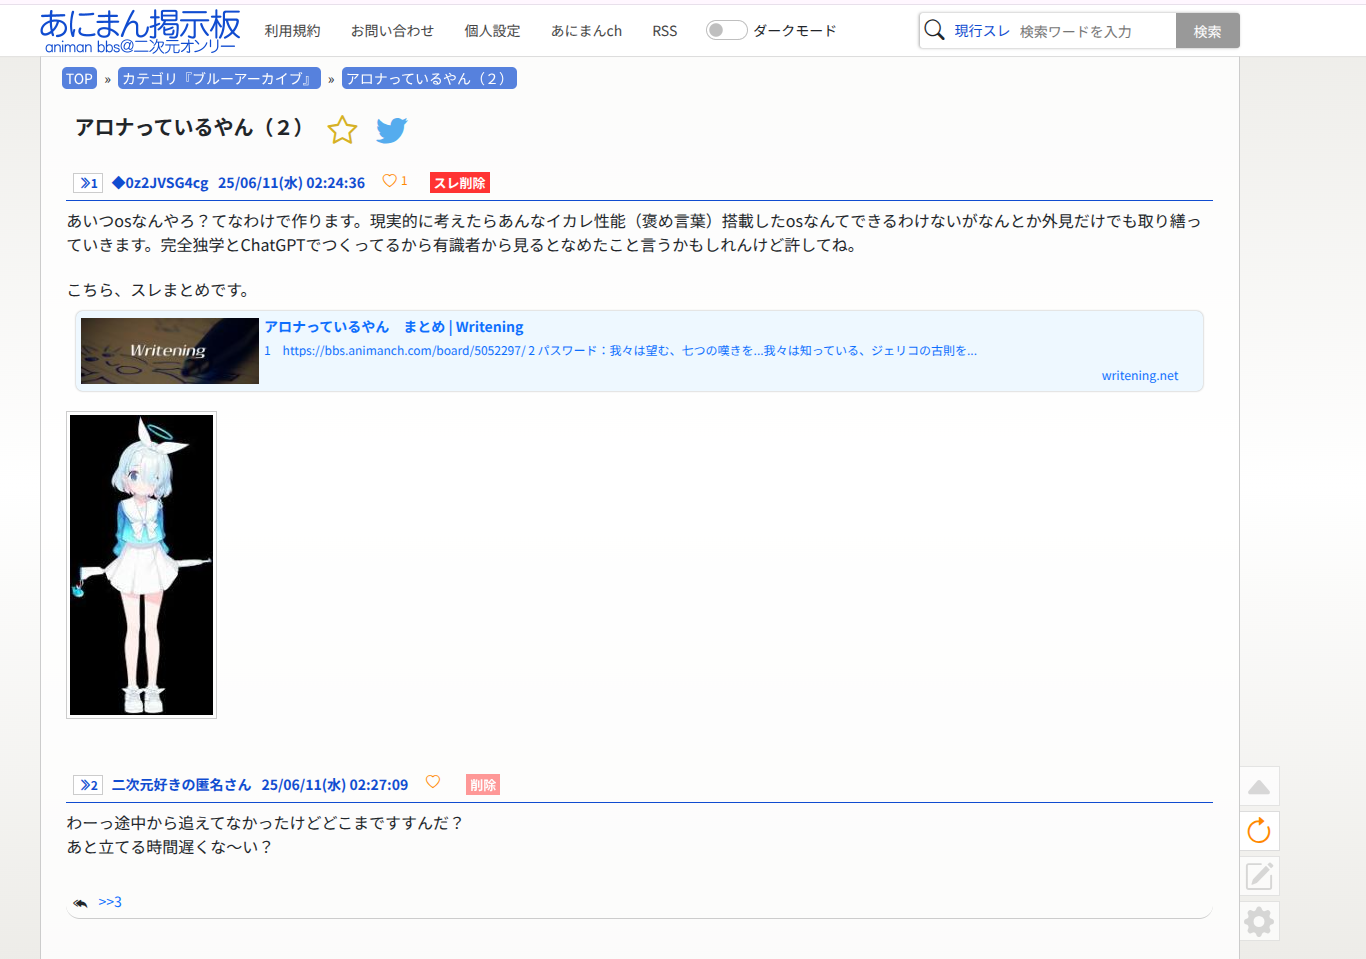Click the scroll-to-top arrow icon
The image size is (1366, 959).
click(1259, 787)
